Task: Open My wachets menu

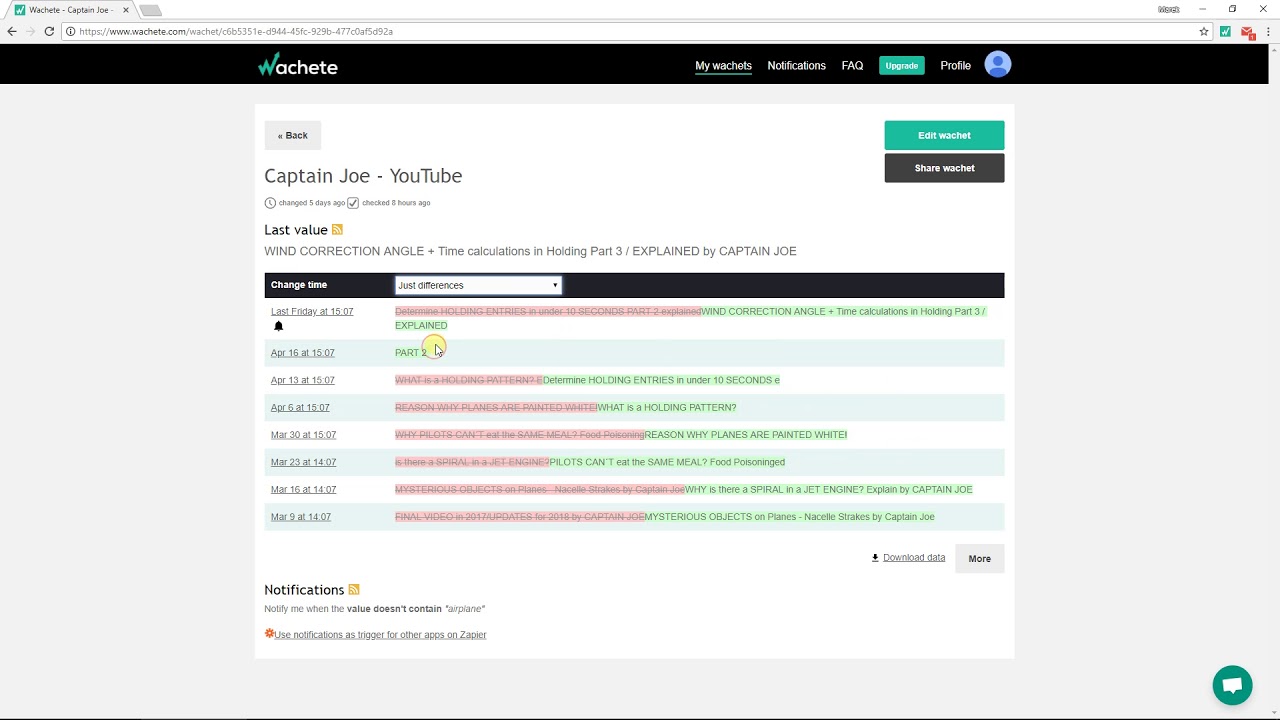Action: click(723, 66)
